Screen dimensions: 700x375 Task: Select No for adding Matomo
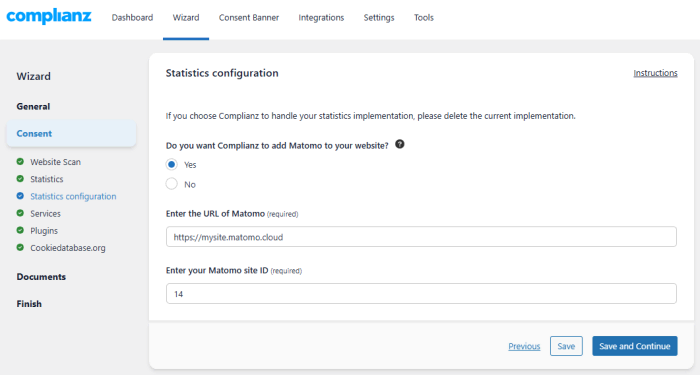click(171, 184)
